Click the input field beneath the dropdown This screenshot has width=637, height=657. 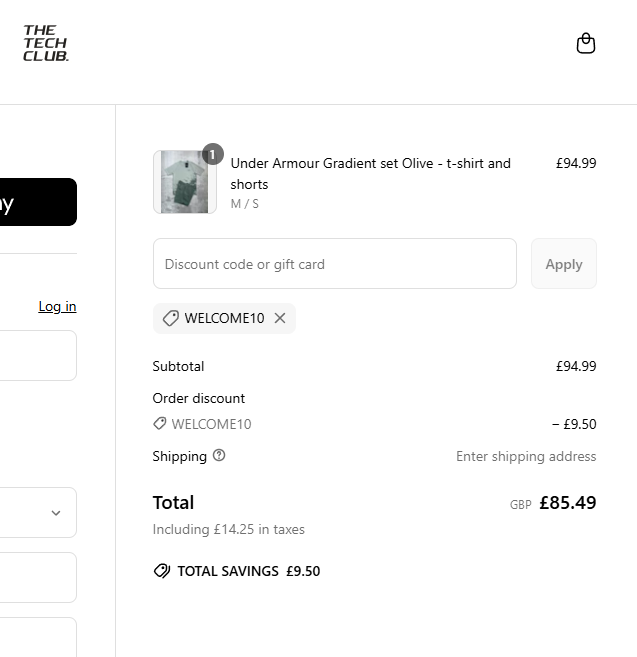(x=38, y=577)
